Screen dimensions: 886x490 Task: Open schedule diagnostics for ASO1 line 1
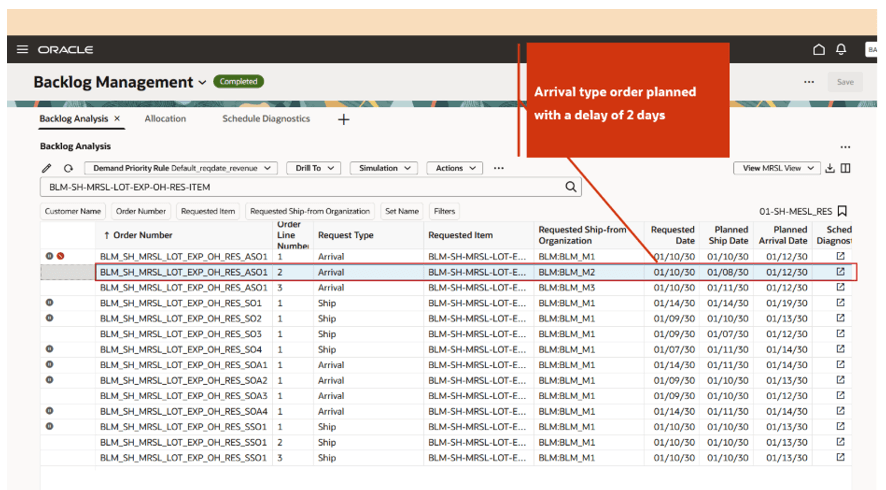pyautogui.click(x=841, y=256)
